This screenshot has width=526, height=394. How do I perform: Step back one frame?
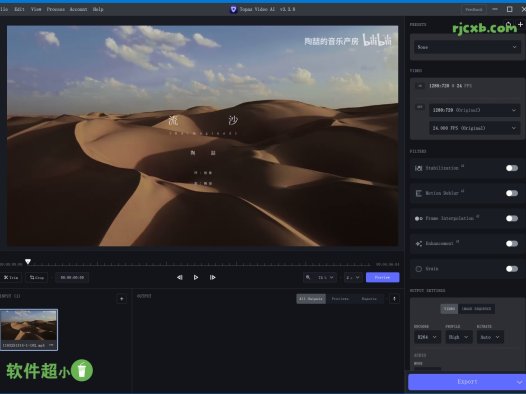(180, 277)
